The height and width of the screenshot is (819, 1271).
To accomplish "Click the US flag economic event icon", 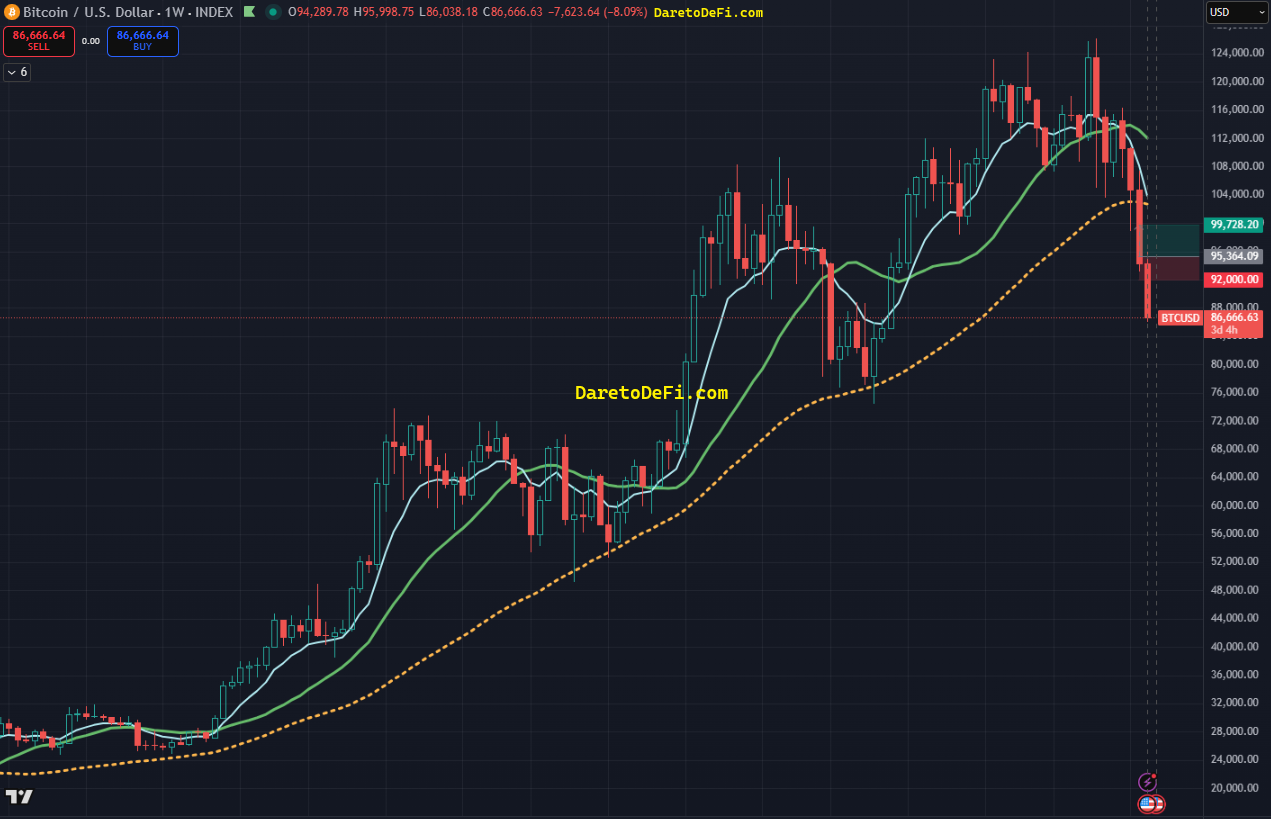I will coord(1146,803).
